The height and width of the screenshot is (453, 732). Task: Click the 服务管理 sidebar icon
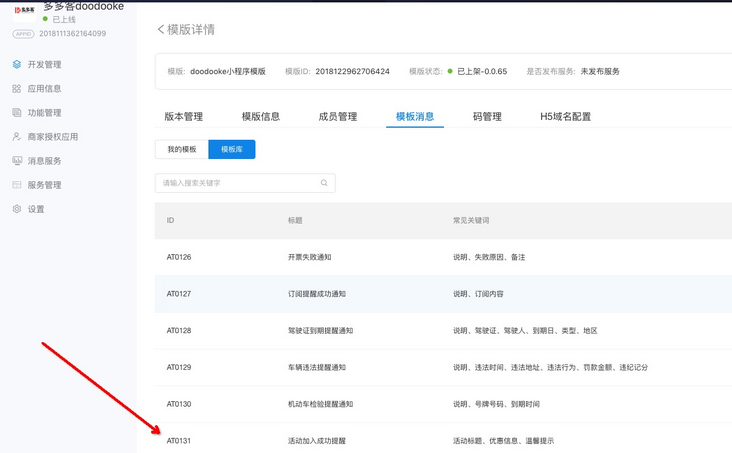[17, 185]
